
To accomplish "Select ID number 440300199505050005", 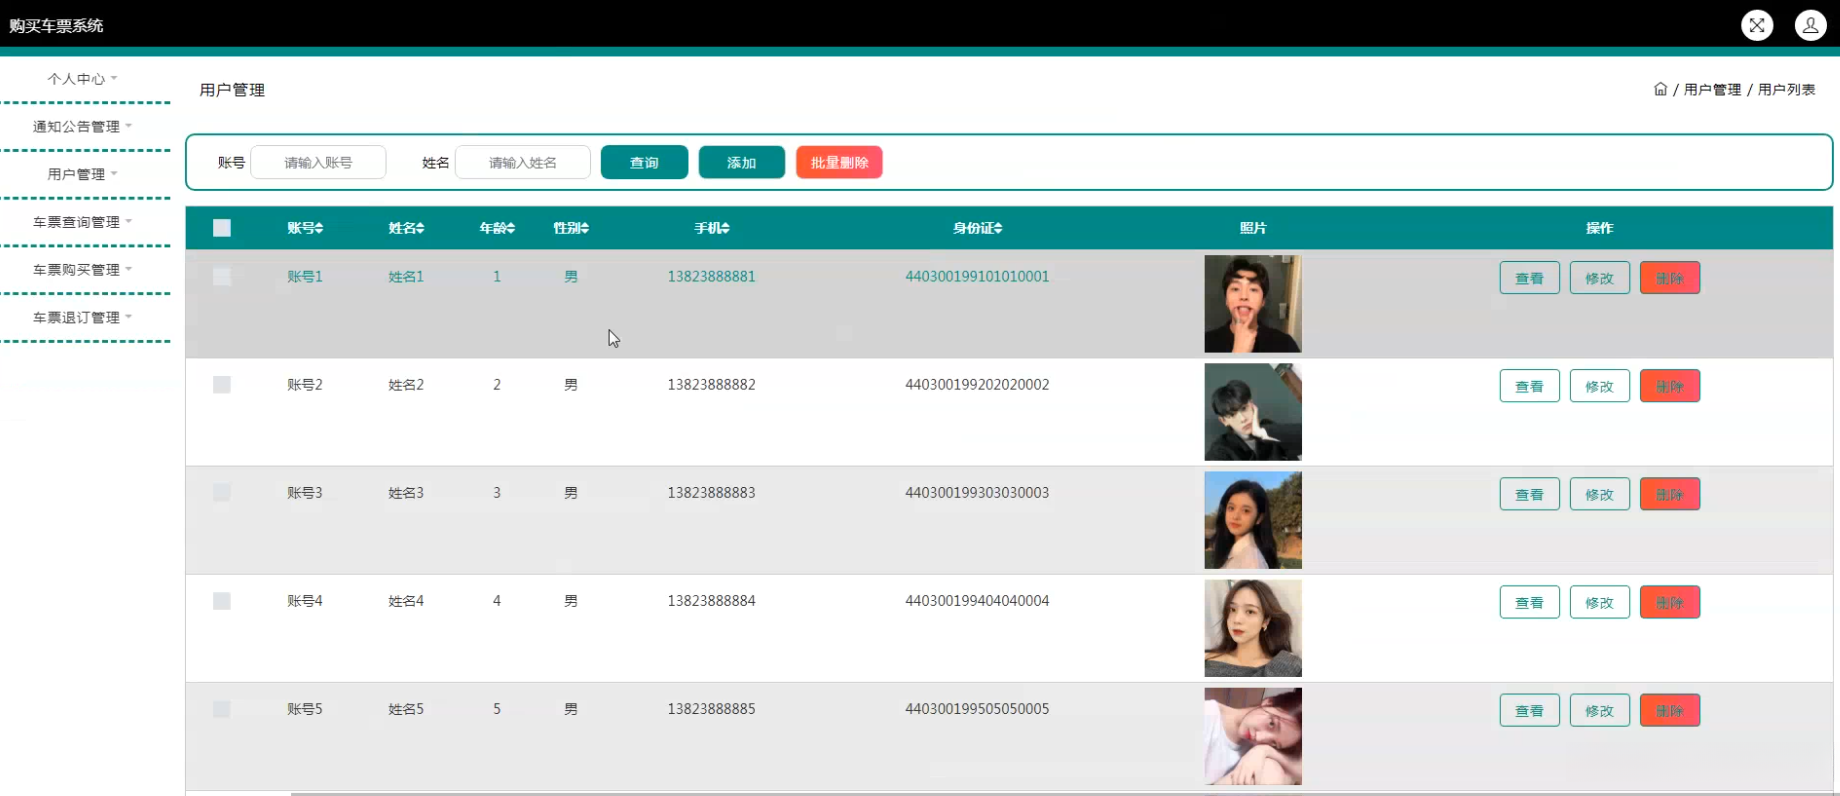I will (x=977, y=709).
